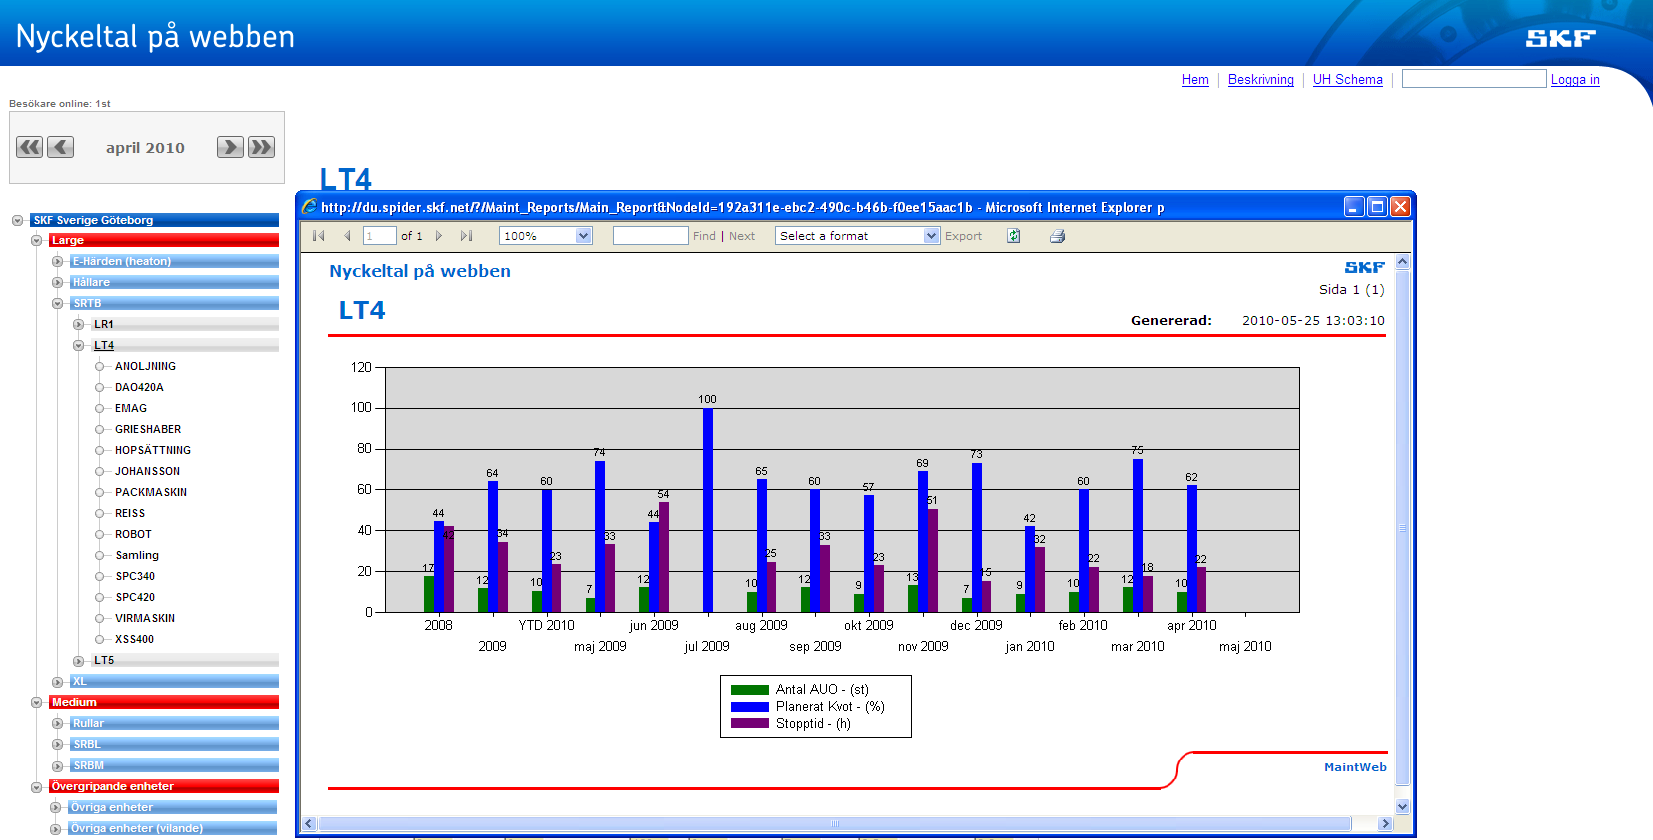Collapse the Medium group
Viewport: 1653px width, 840px height.
[37, 702]
